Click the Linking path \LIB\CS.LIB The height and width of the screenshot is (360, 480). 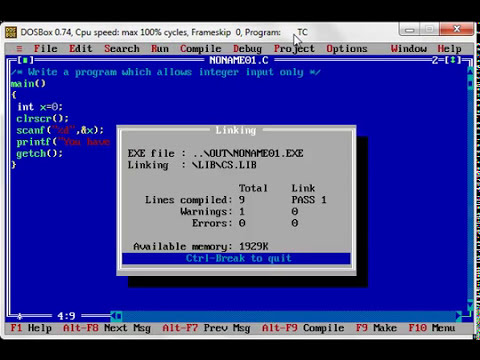pos(224,165)
